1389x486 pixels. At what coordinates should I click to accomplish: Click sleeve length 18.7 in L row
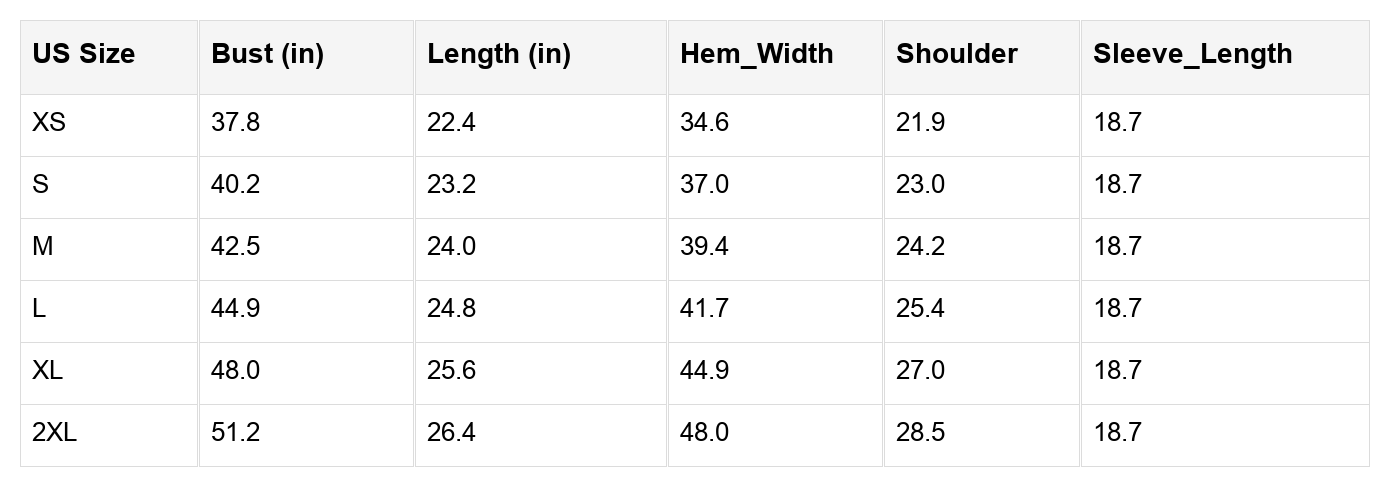tap(1117, 309)
